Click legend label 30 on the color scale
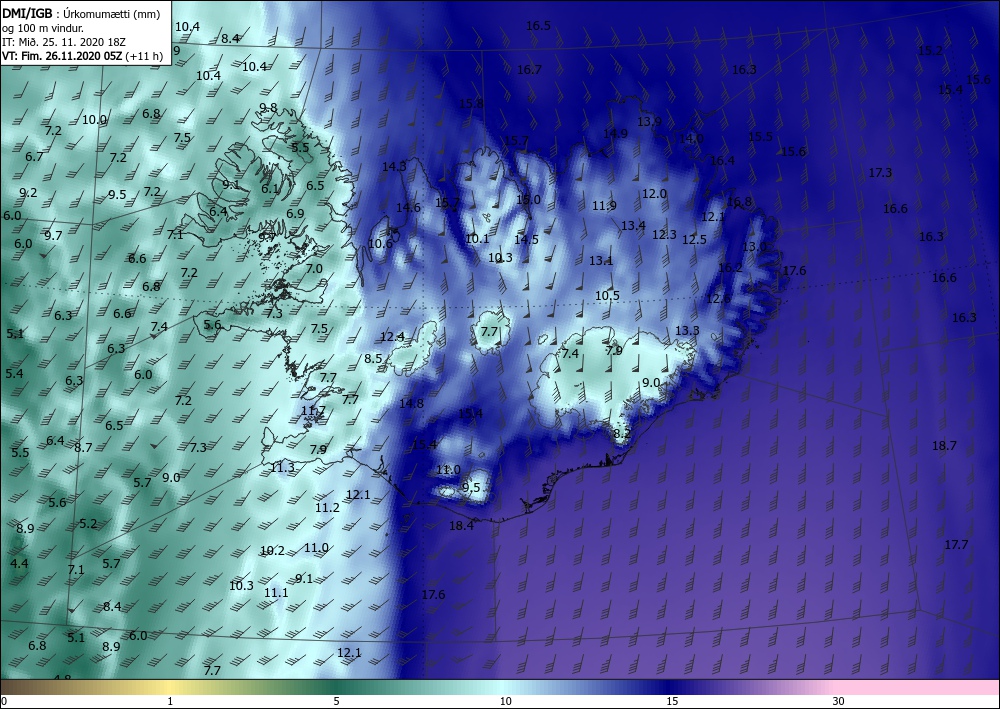Screen dimensions: 1000x709 (839, 702)
